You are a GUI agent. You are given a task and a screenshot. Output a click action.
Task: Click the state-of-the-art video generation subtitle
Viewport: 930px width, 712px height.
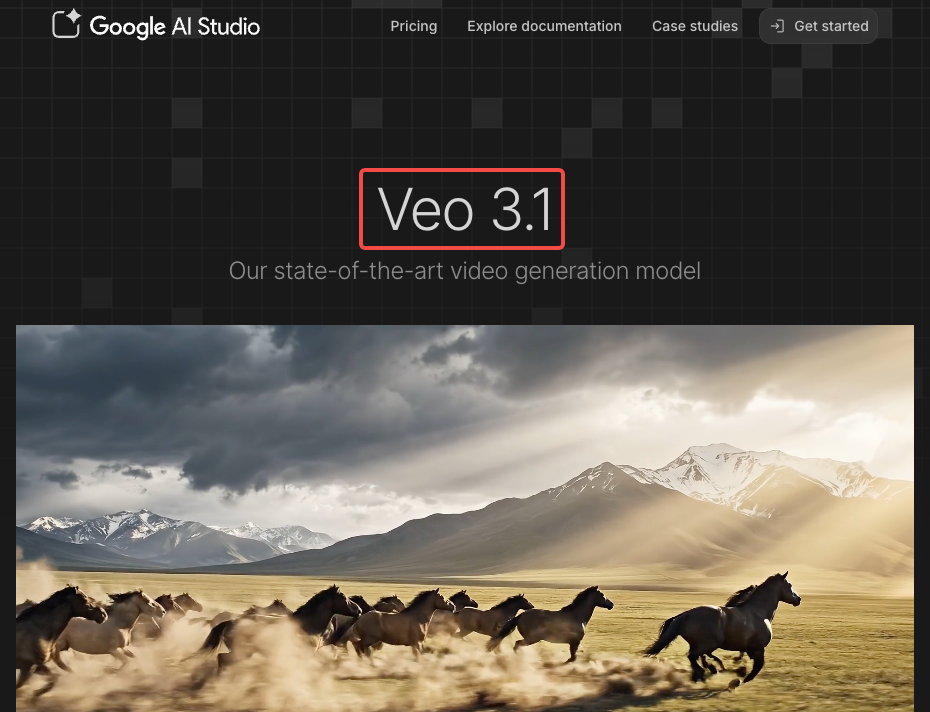coord(464,271)
